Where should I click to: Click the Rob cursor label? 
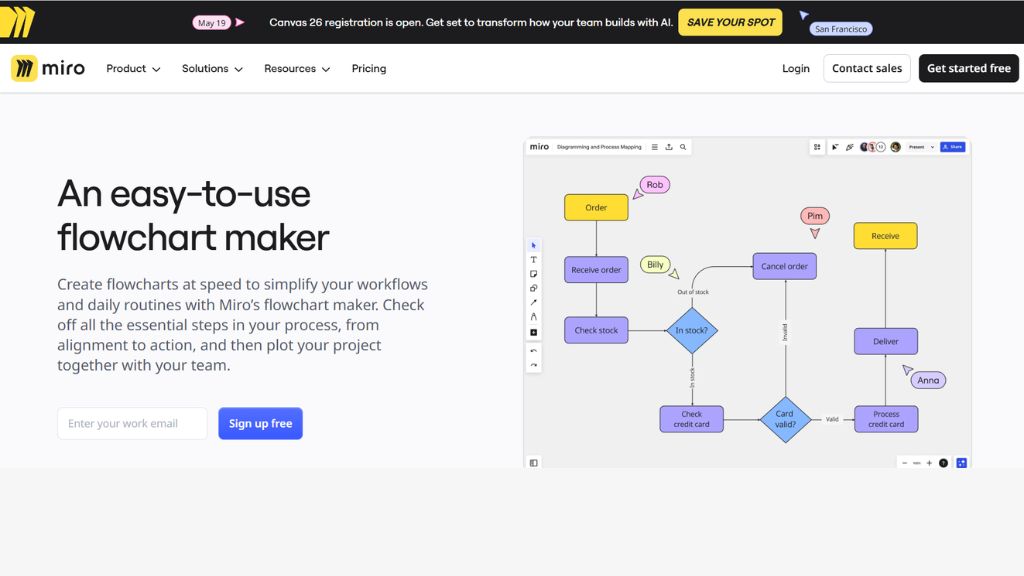pos(655,185)
